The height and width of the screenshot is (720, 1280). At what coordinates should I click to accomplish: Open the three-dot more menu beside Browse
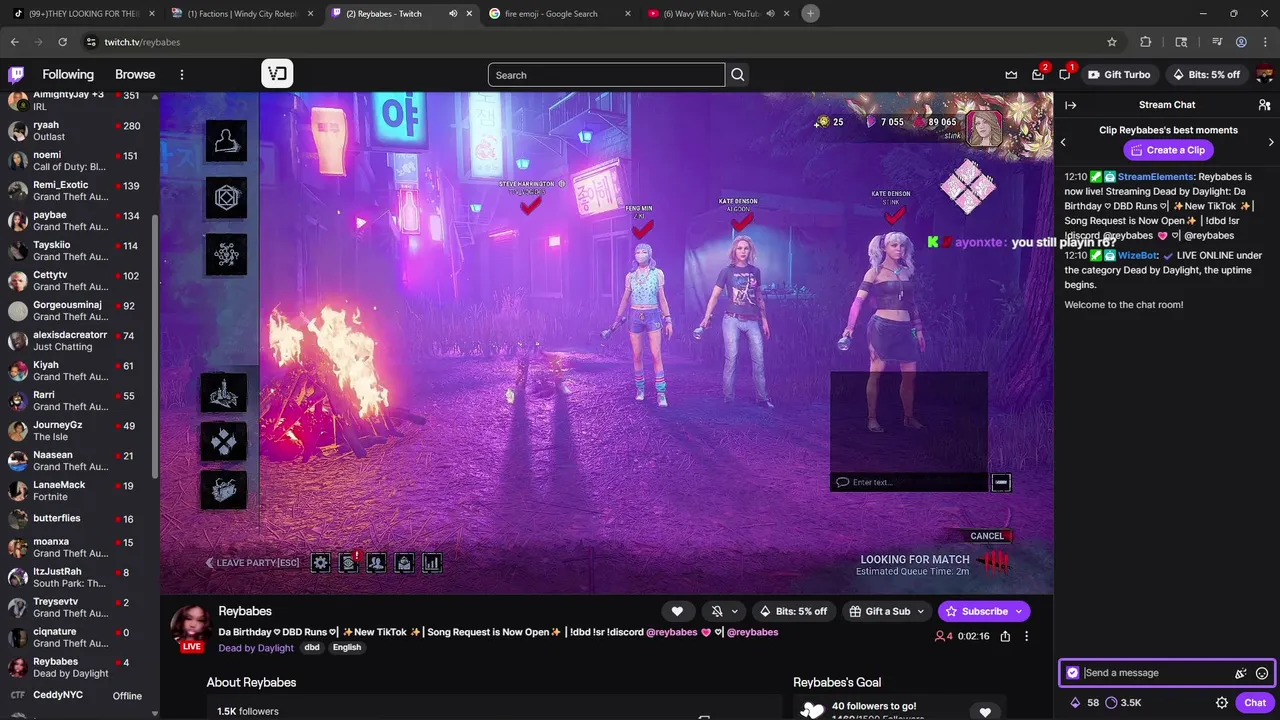181,75
